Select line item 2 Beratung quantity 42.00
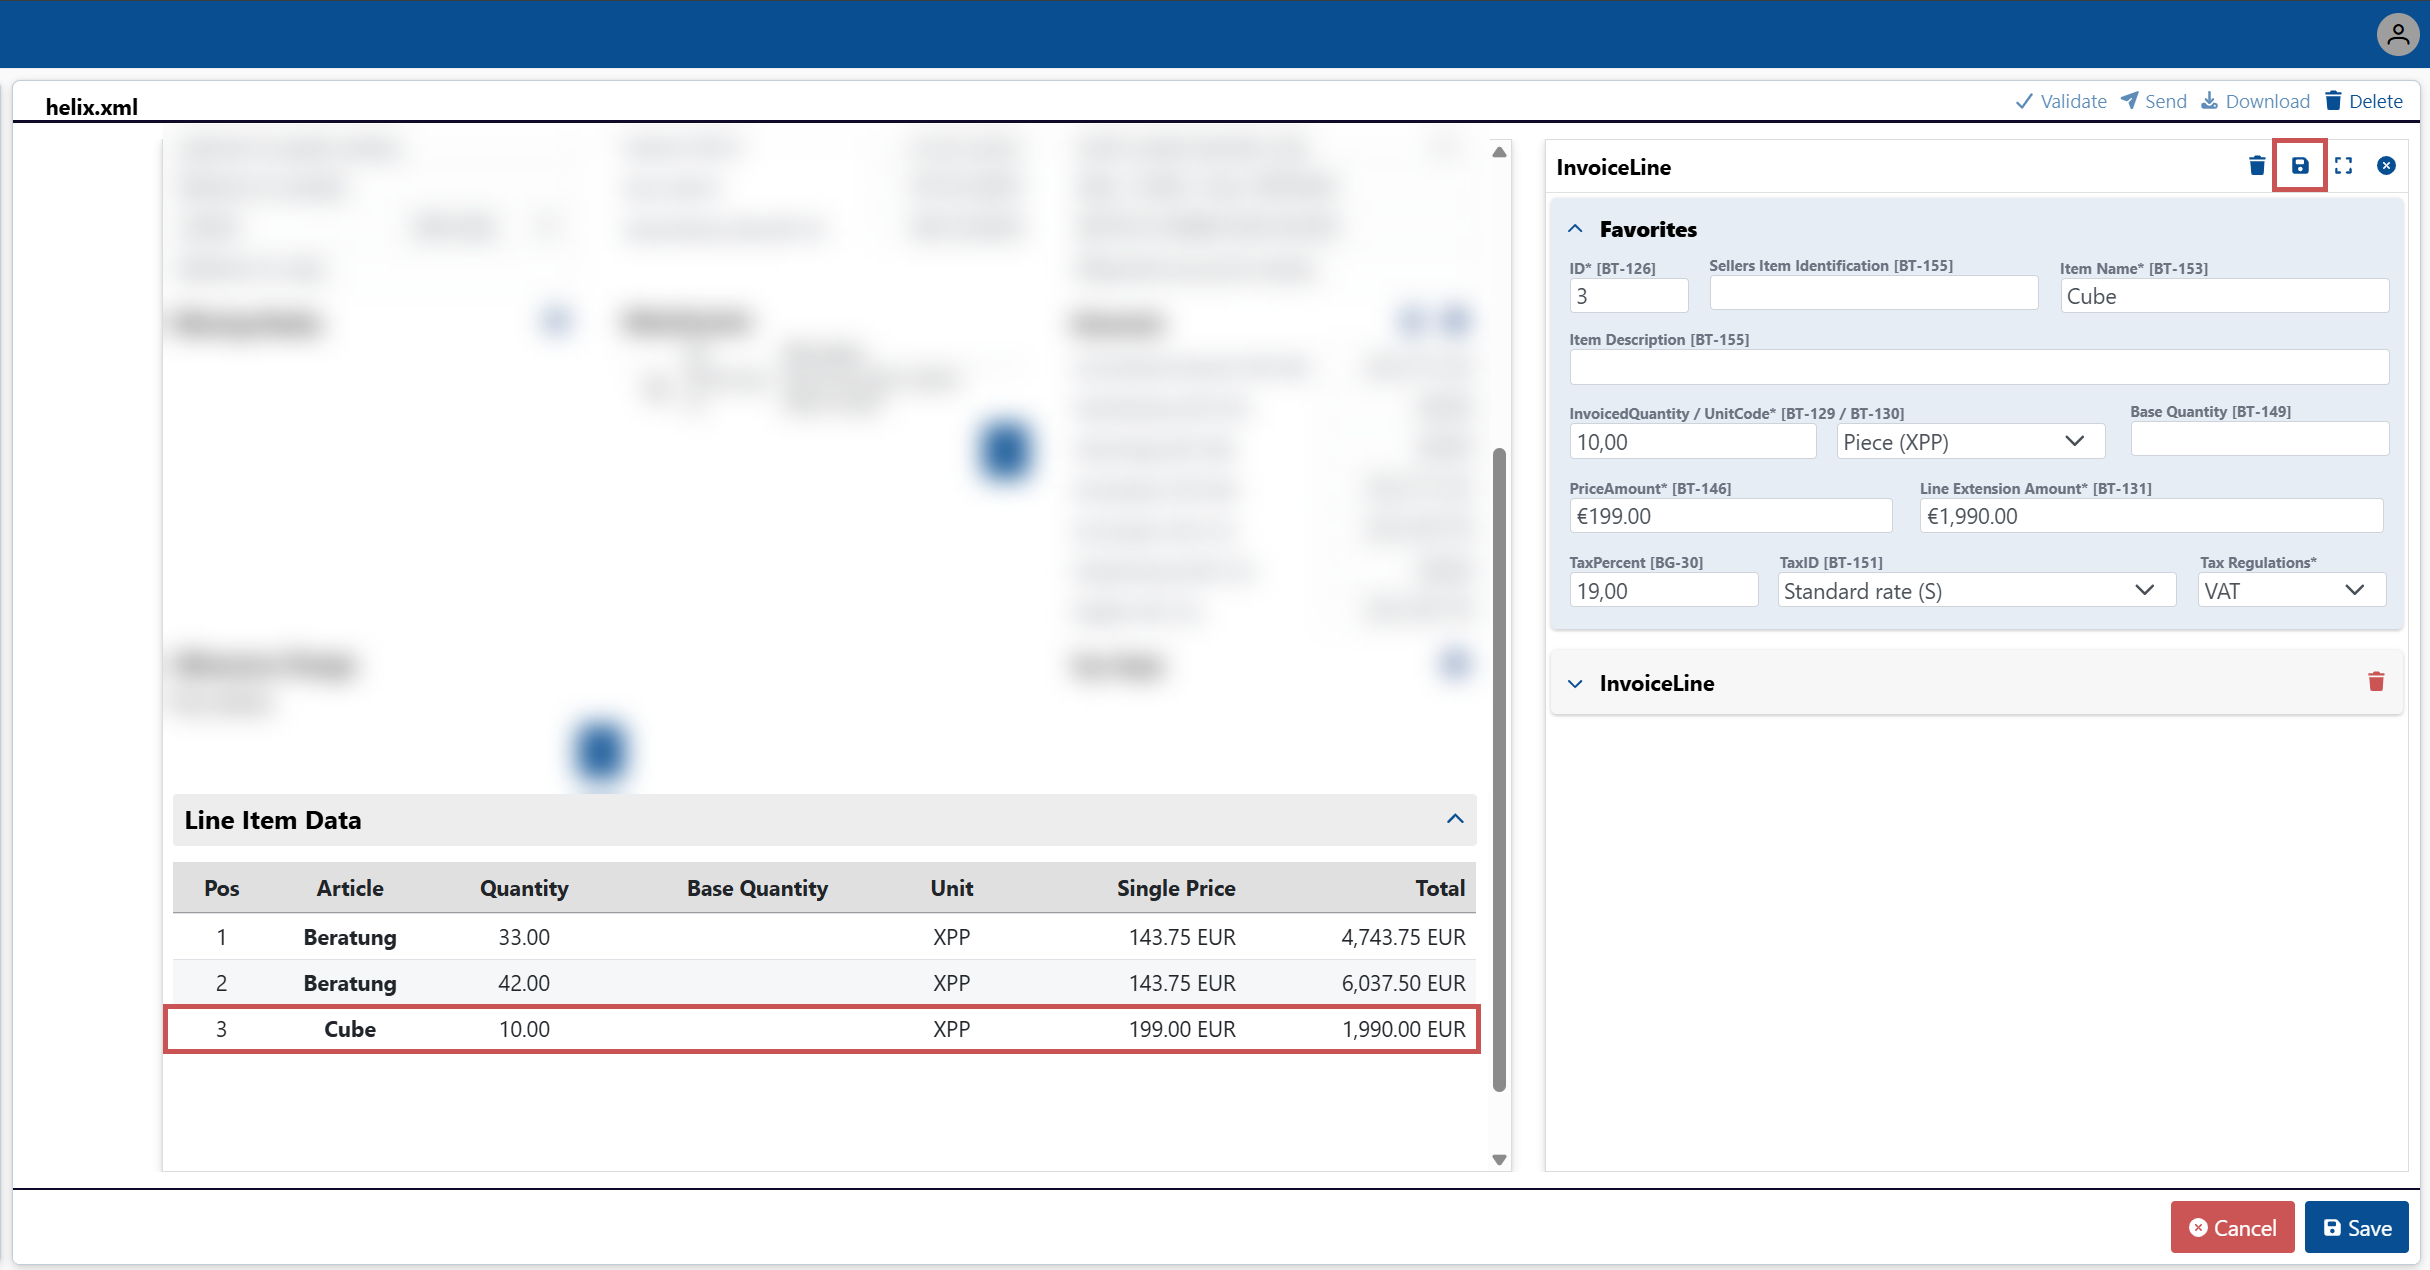 point(824,983)
